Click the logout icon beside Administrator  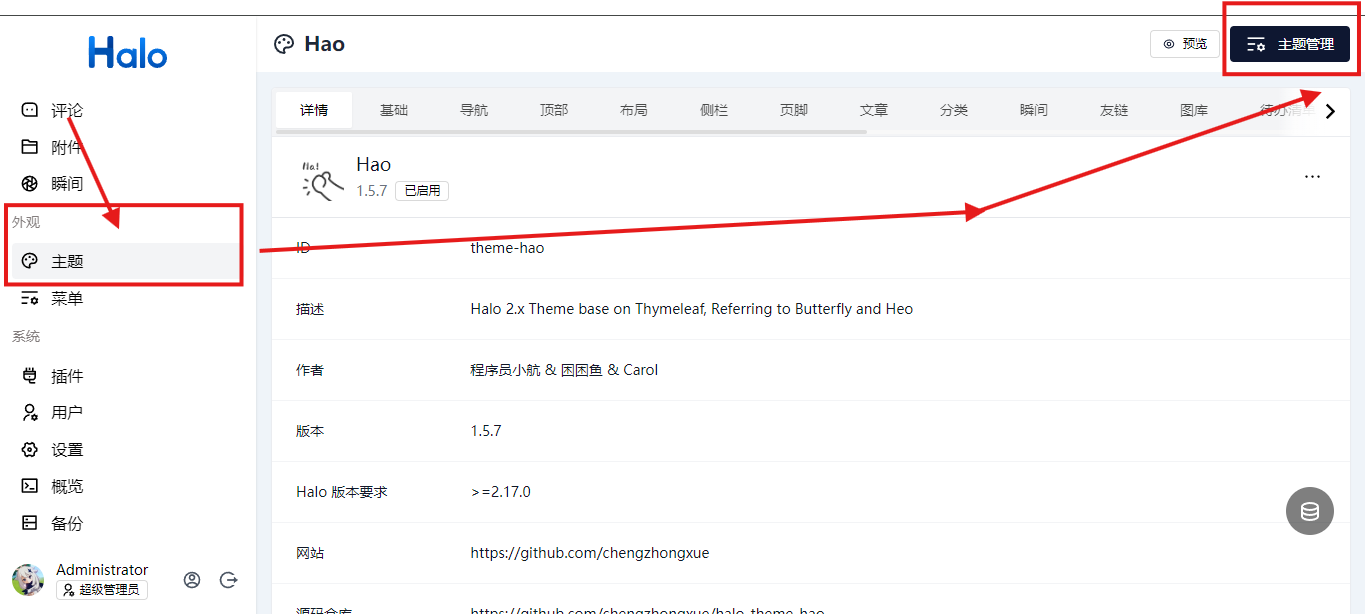pyautogui.click(x=228, y=580)
